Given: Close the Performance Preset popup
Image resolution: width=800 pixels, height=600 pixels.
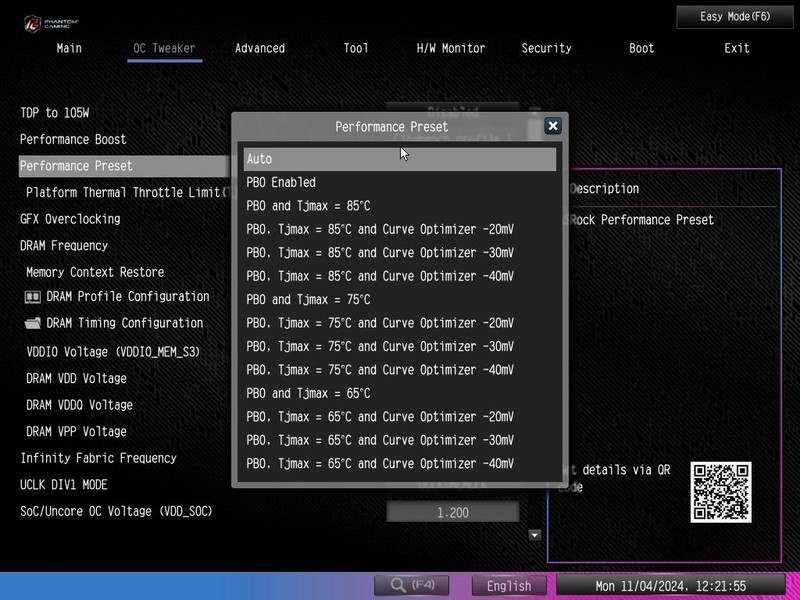Looking at the screenshot, I should (x=551, y=126).
